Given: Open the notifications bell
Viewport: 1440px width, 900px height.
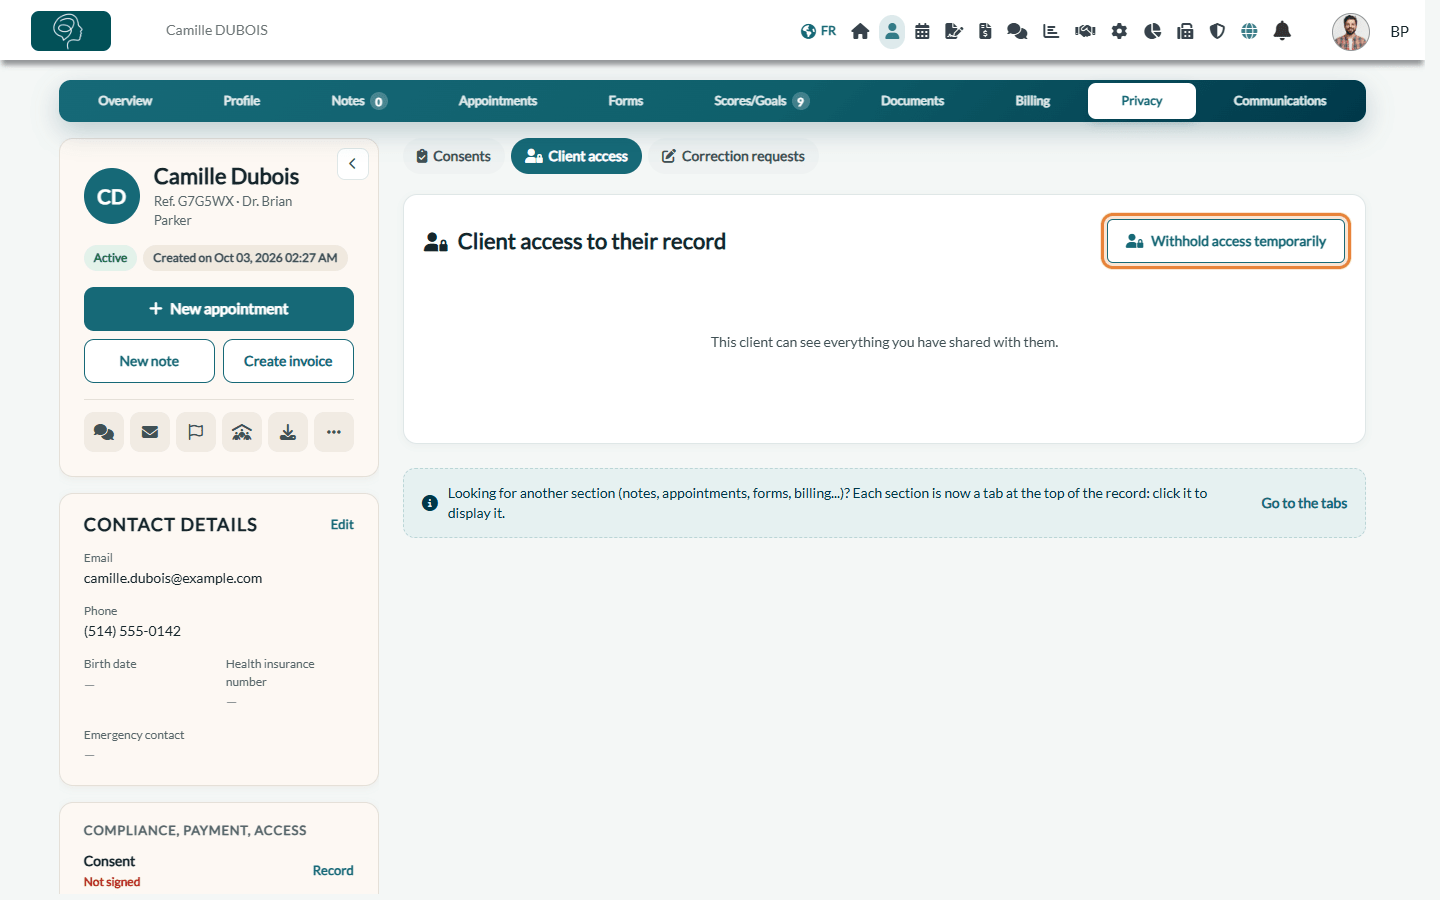Looking at the screenshot, I should click(1282, 31).
